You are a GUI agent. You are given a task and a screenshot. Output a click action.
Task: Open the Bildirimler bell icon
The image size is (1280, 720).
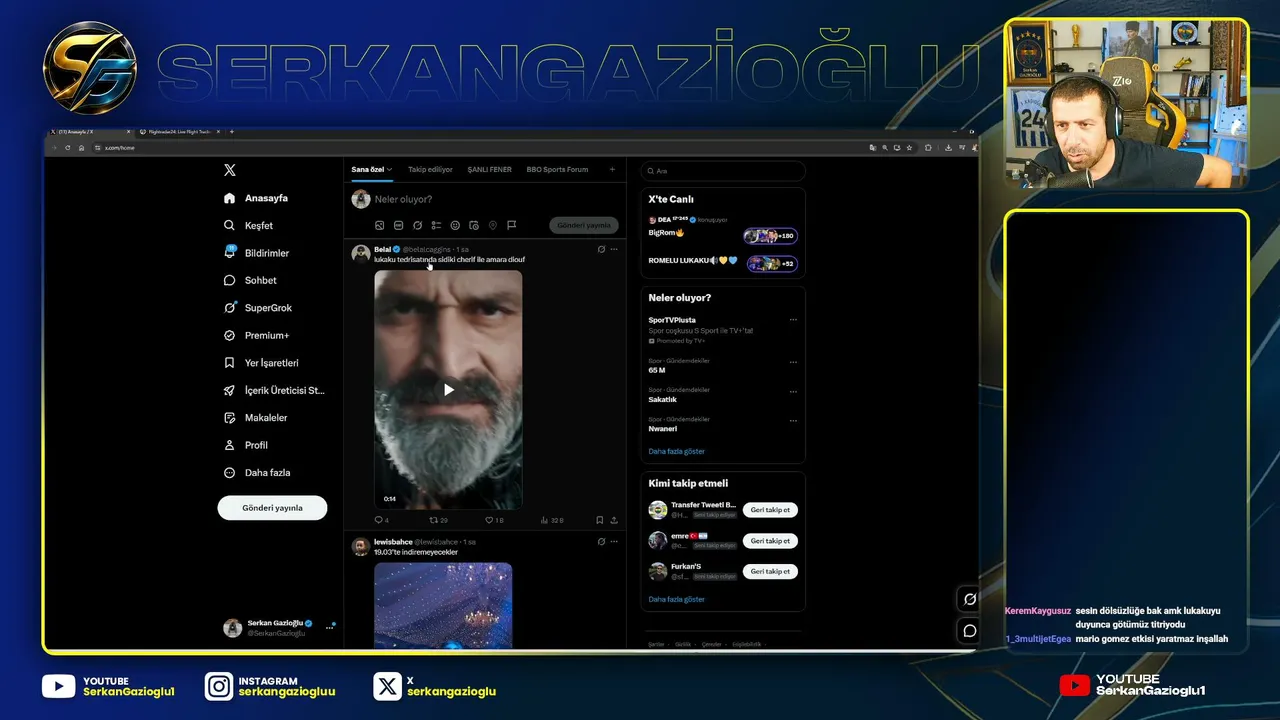click(x=230, y=253)
